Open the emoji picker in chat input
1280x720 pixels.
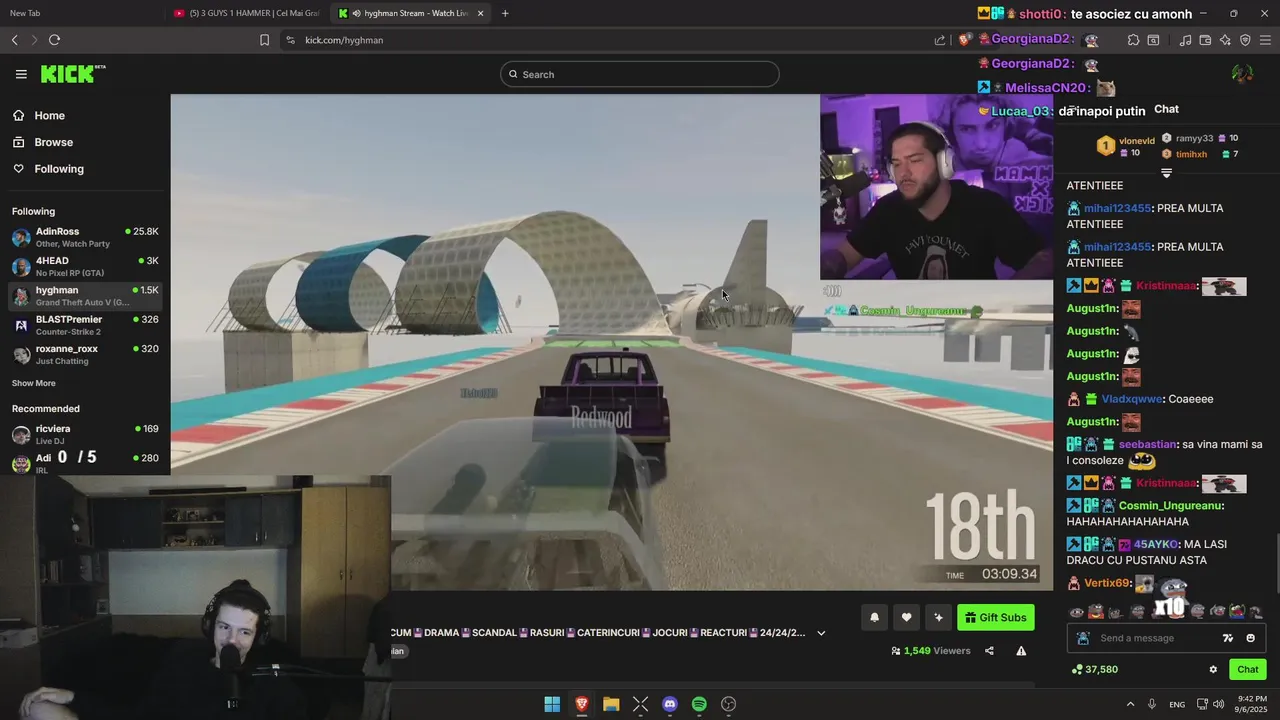coord(1250,638)
